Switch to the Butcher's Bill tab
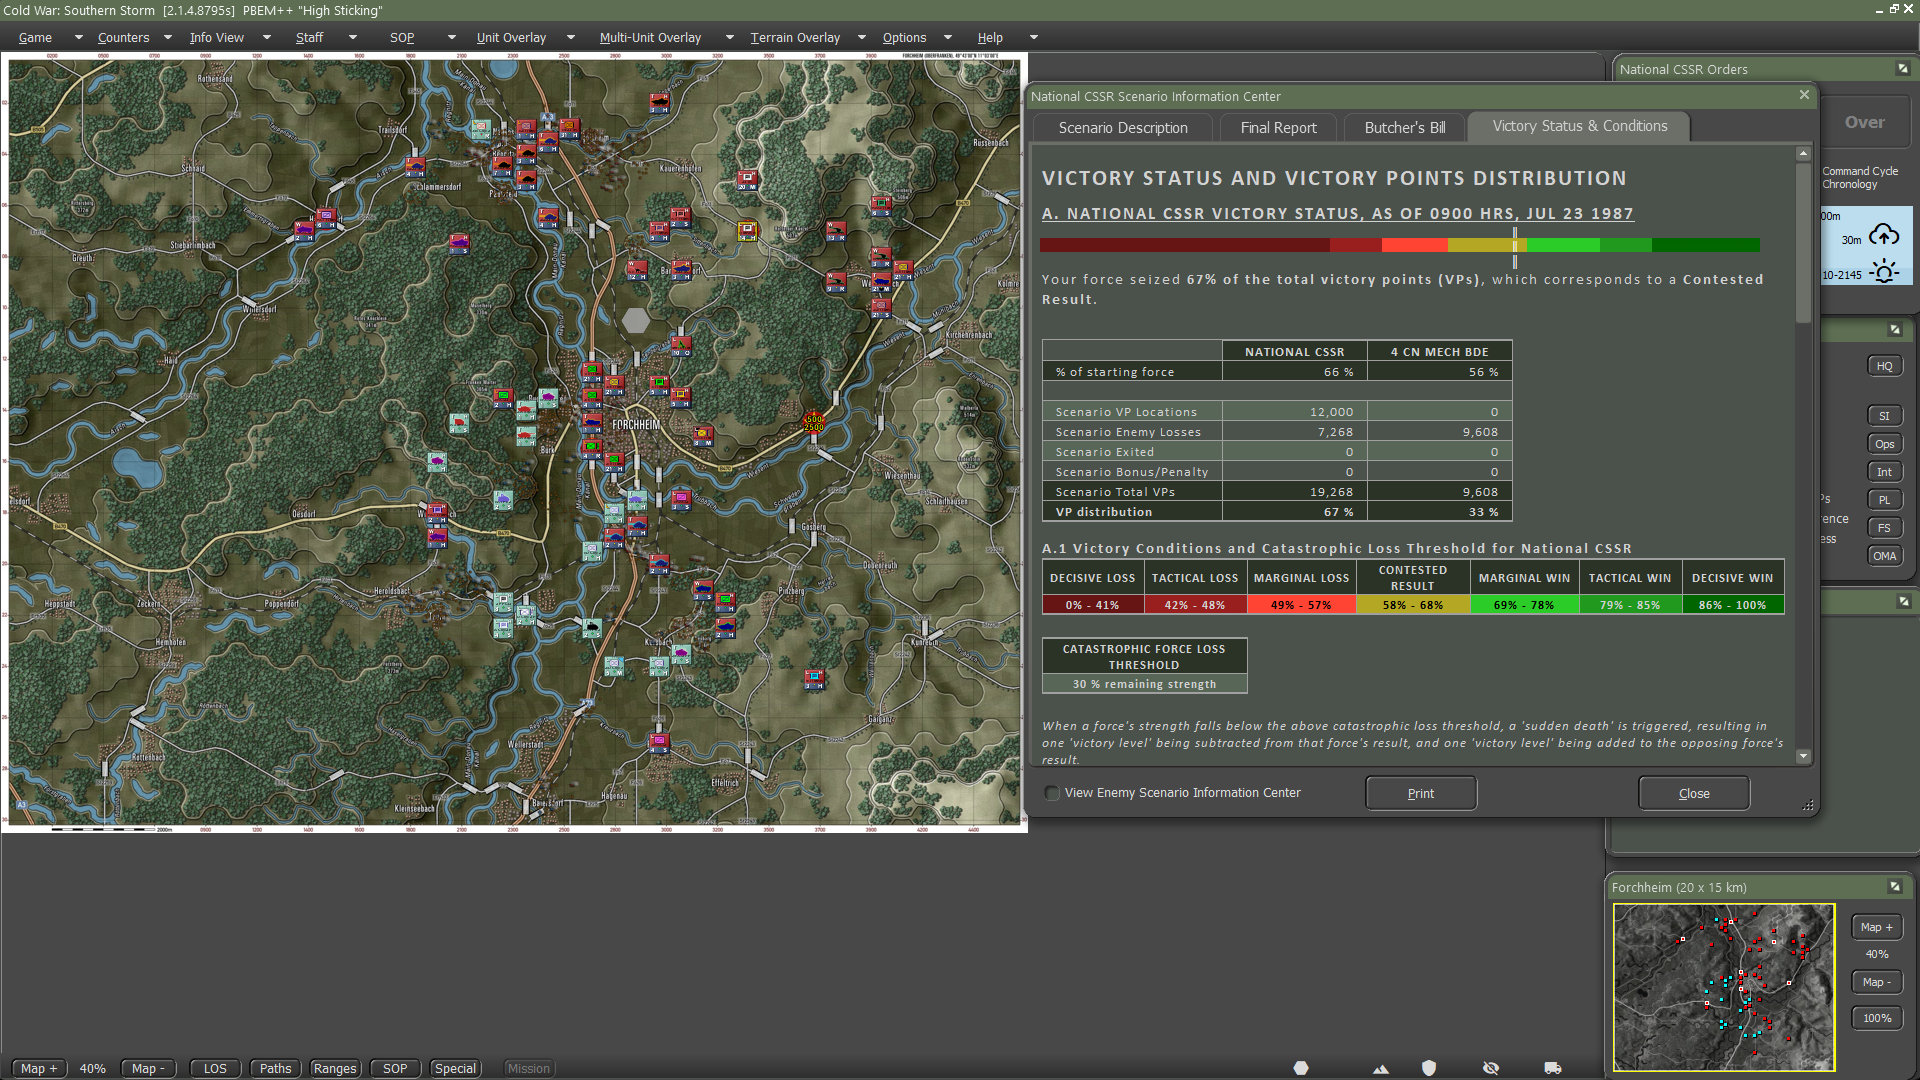 click(x=1404, y=128)
